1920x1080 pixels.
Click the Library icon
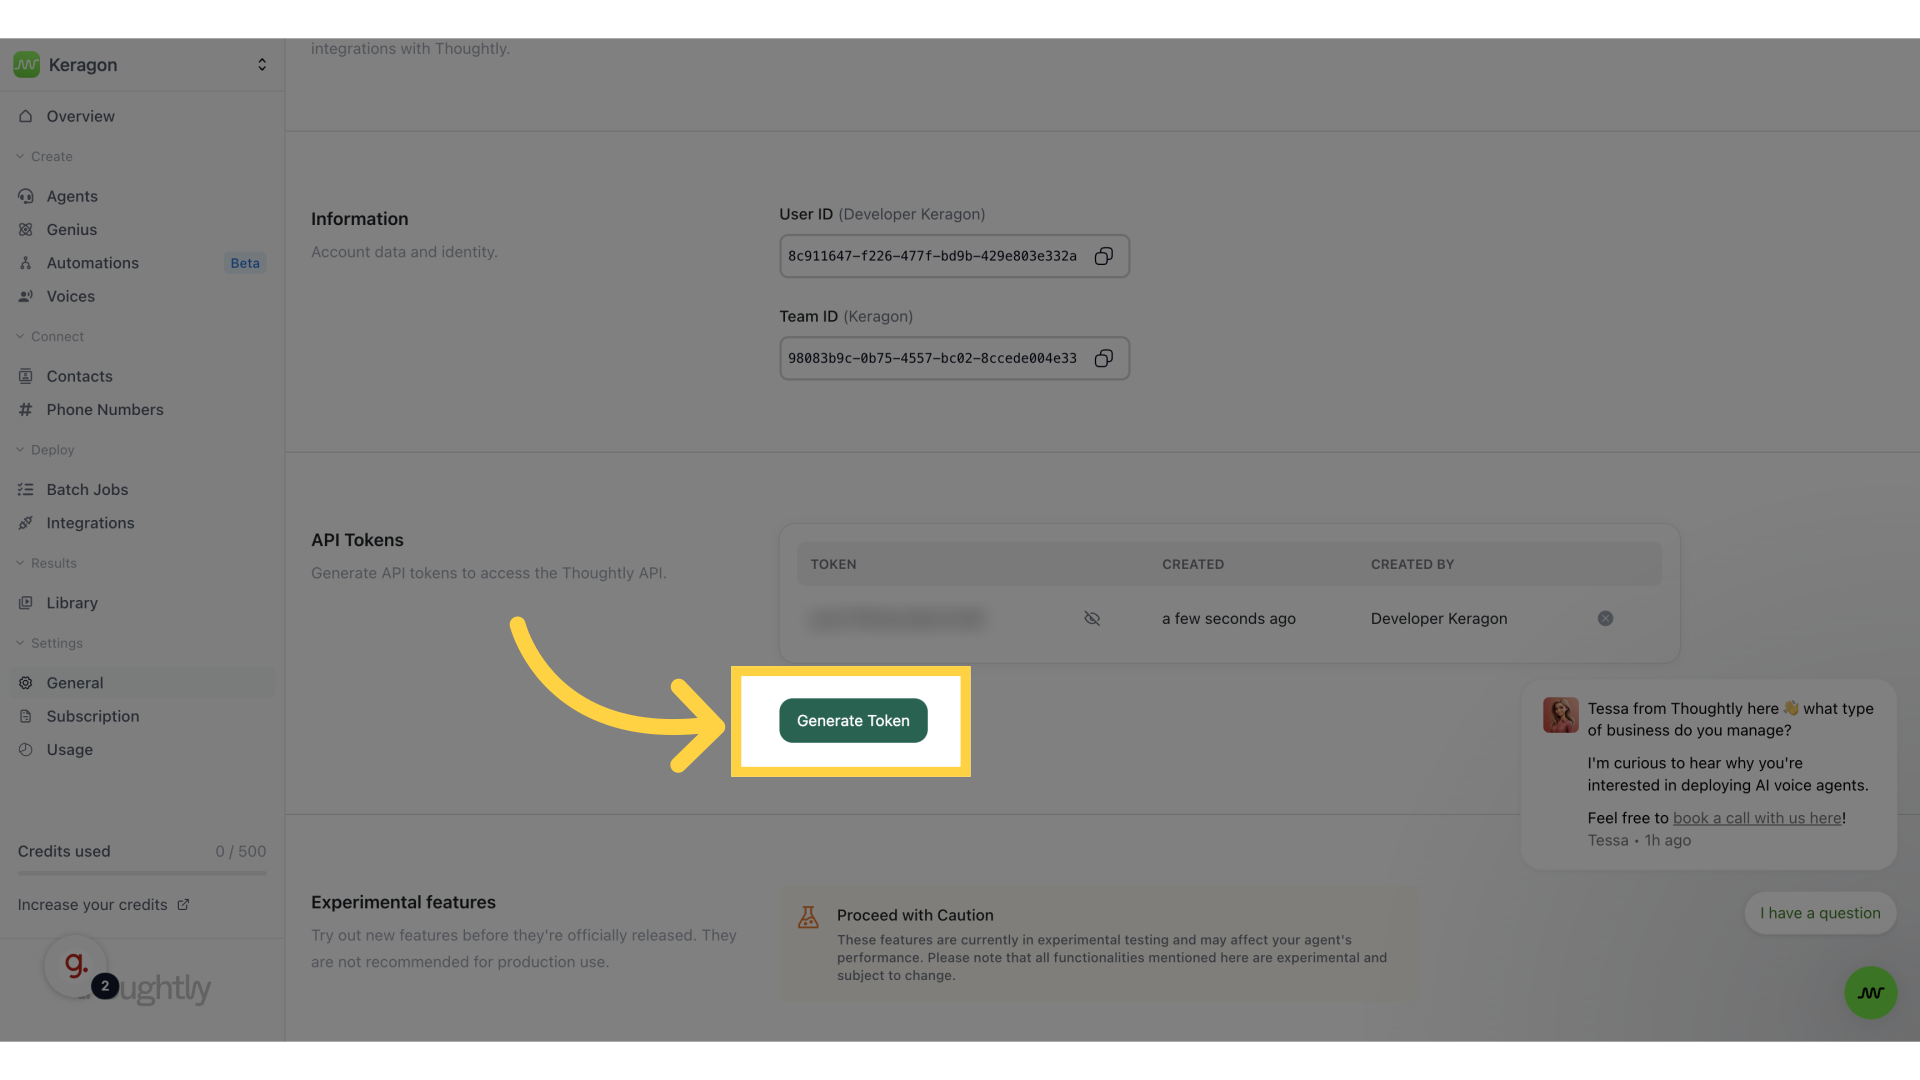tap(26, 603)
